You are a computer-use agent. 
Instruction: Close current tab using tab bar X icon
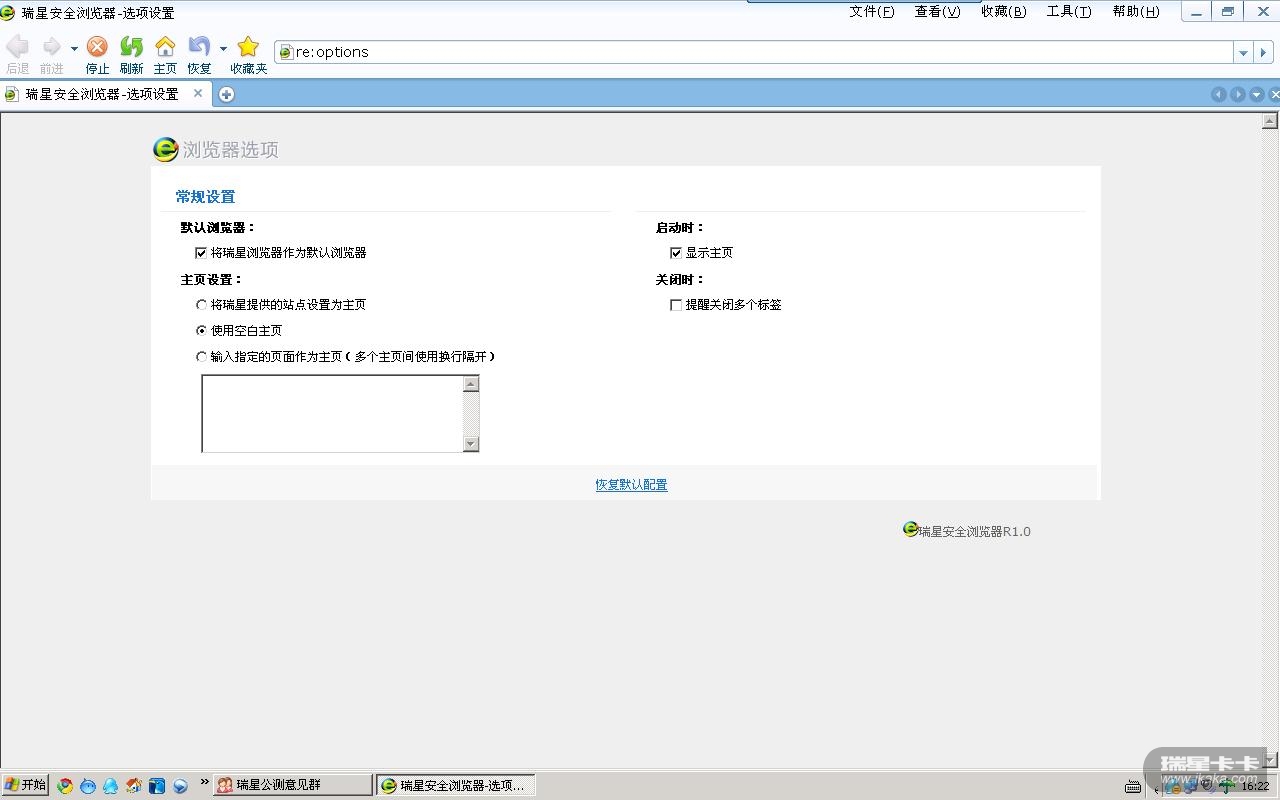[x=1274, y=94]
